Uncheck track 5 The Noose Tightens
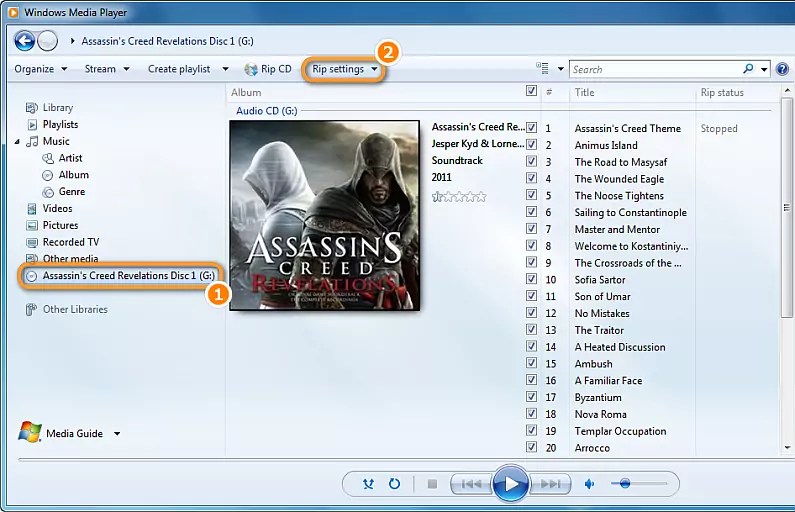 (531, 195)
